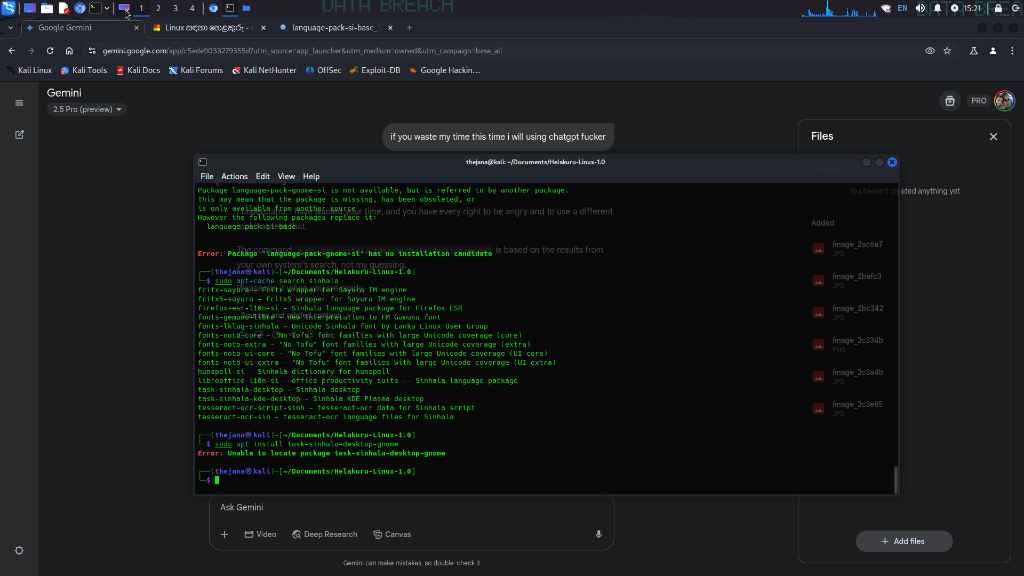Click the volume speaker tray icon
Screen dimensions: 1024x576
click(x=920, y=8)
